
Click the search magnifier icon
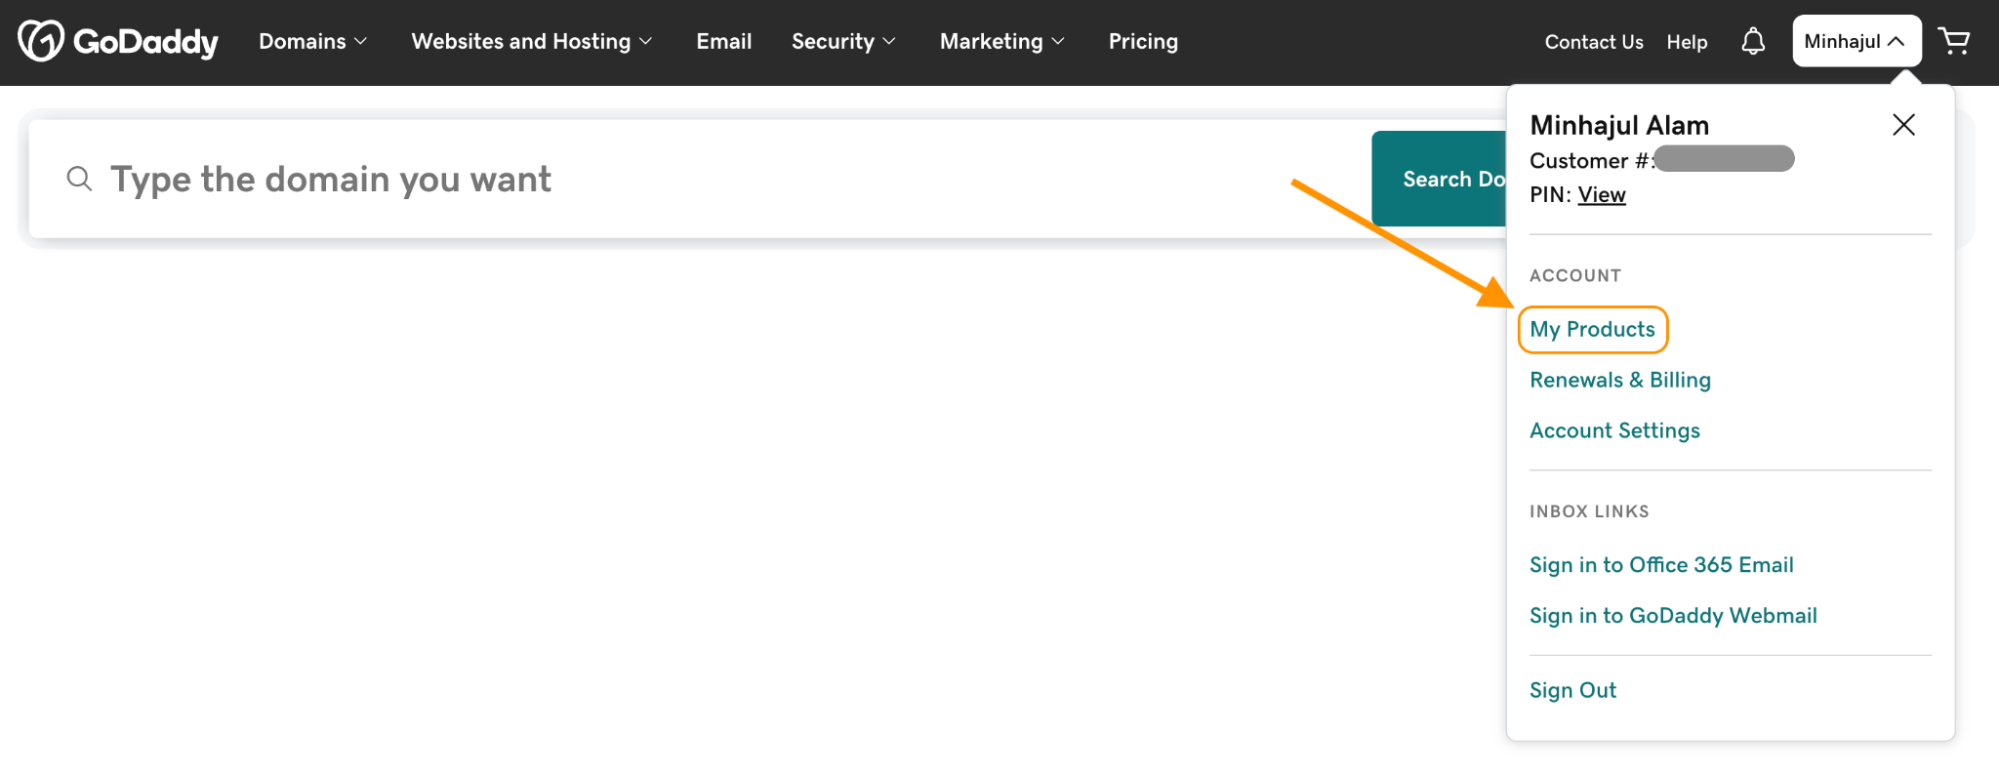[x=79, y=179]
